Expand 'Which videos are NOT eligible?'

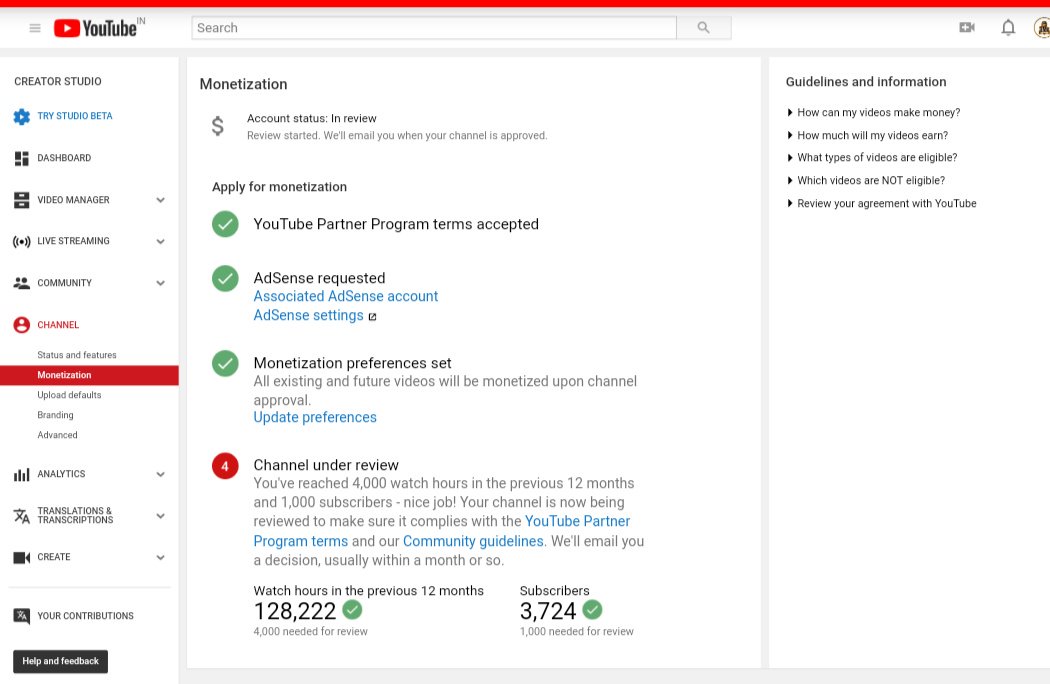(x=866, y=180)
